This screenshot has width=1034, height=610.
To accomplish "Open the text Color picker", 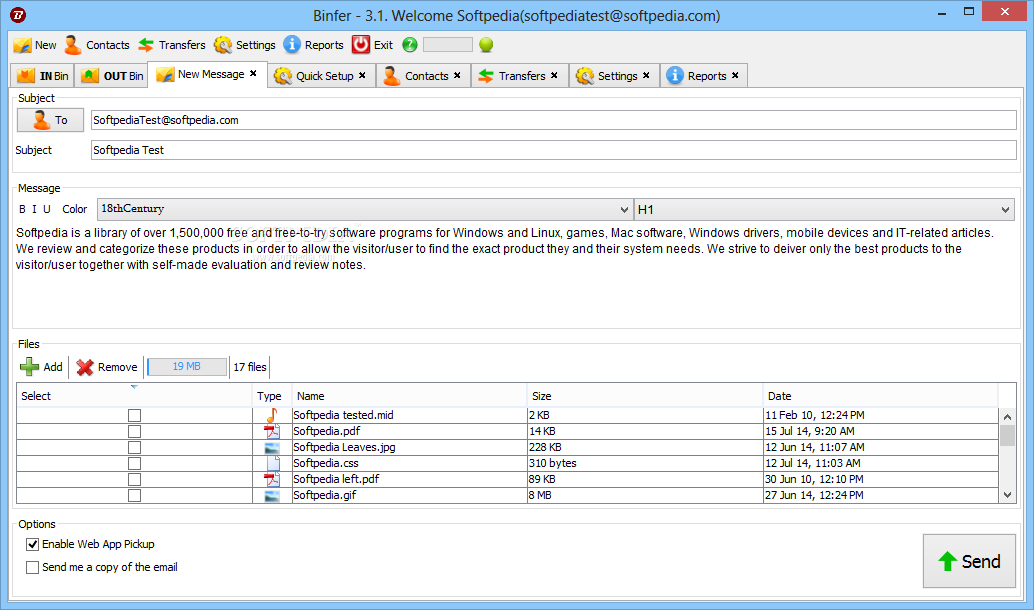I will click(75, 209).
